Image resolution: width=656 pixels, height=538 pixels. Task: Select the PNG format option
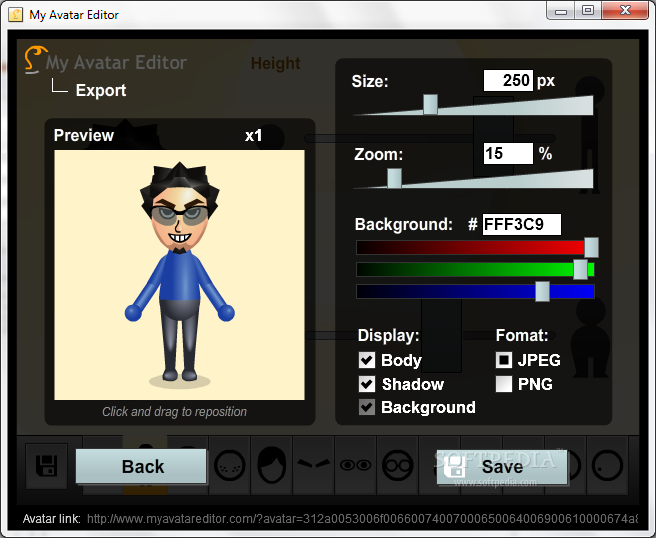tap(504, 384)
